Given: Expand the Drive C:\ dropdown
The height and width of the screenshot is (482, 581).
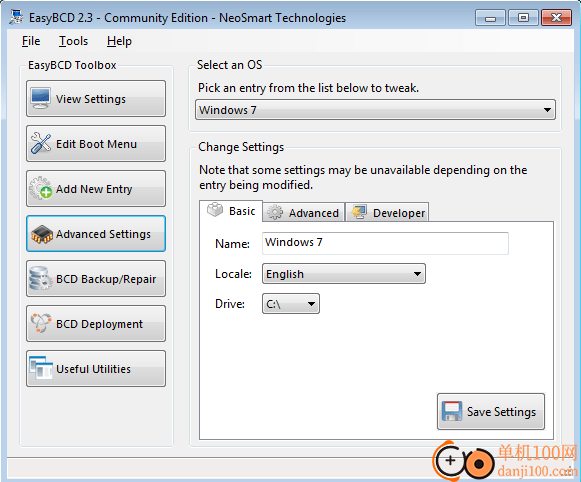Looking at the screenshot, I should click(290, 304).
